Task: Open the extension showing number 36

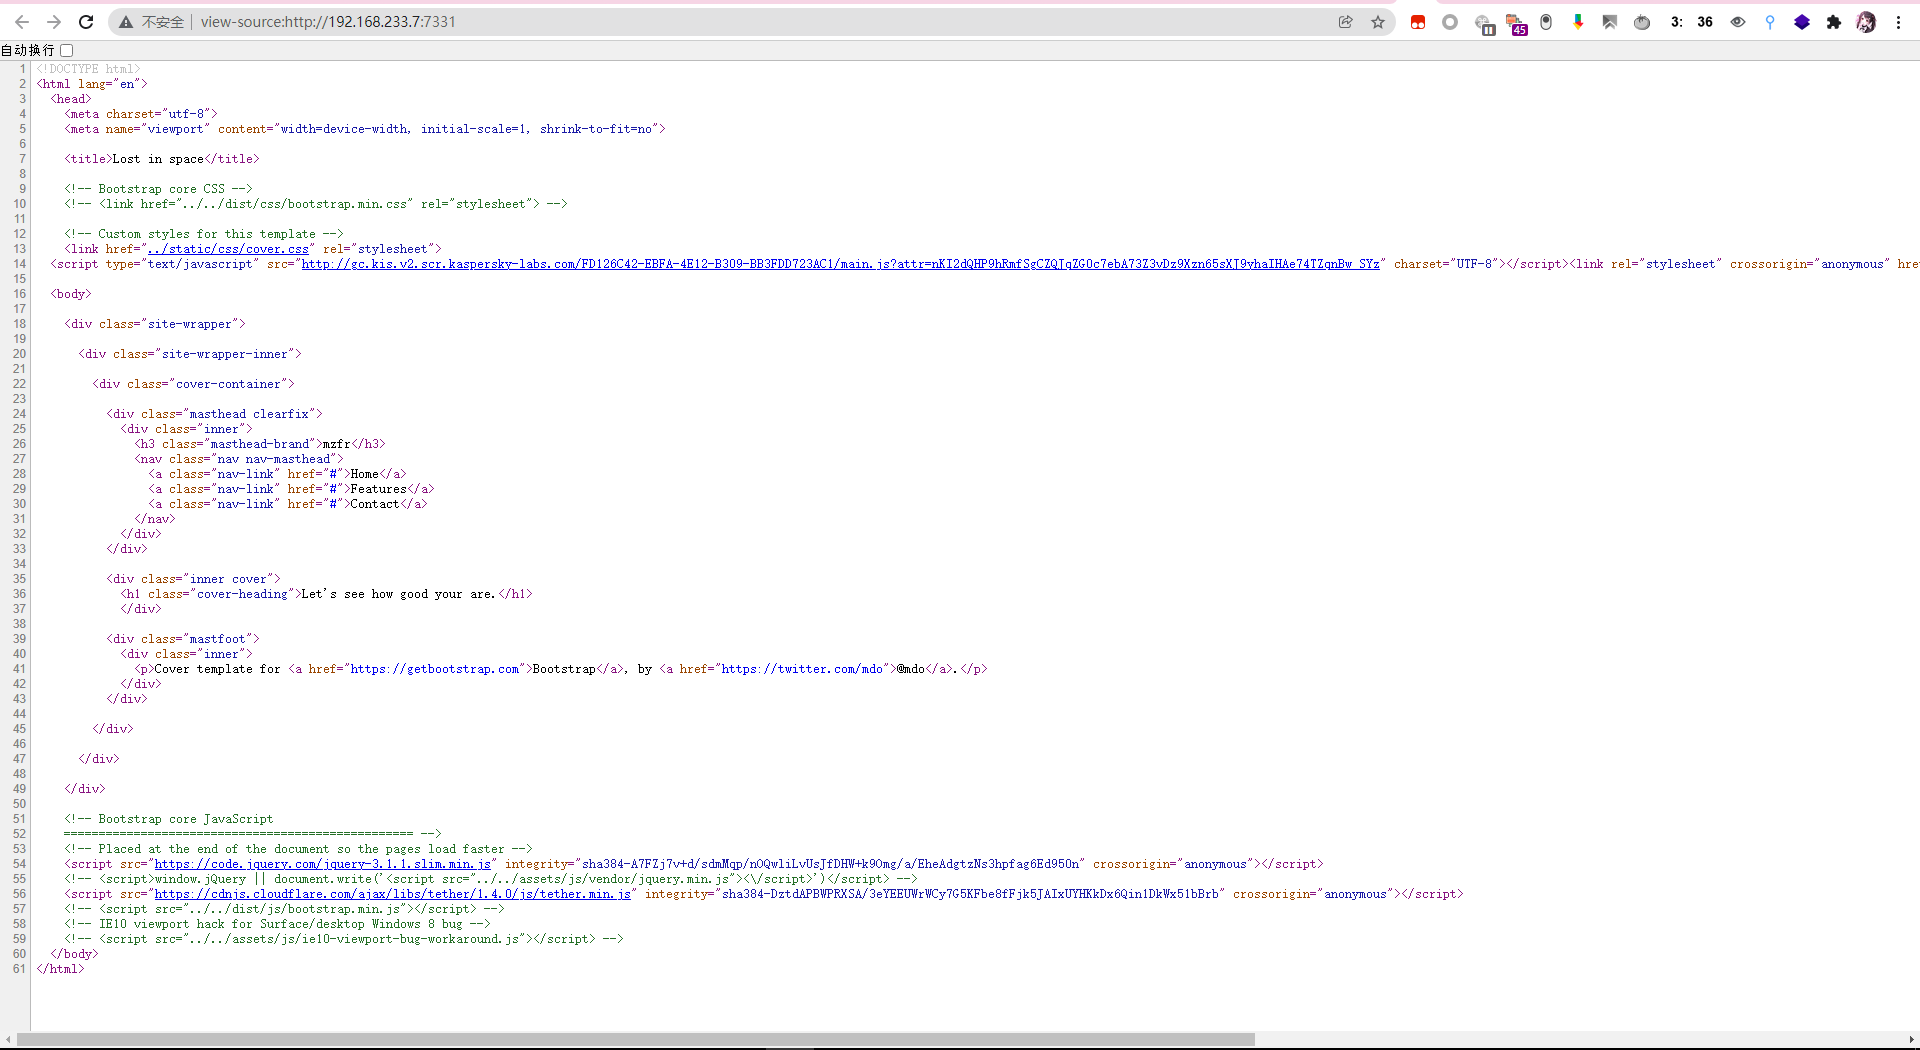Action: (x=1705, y=22)
